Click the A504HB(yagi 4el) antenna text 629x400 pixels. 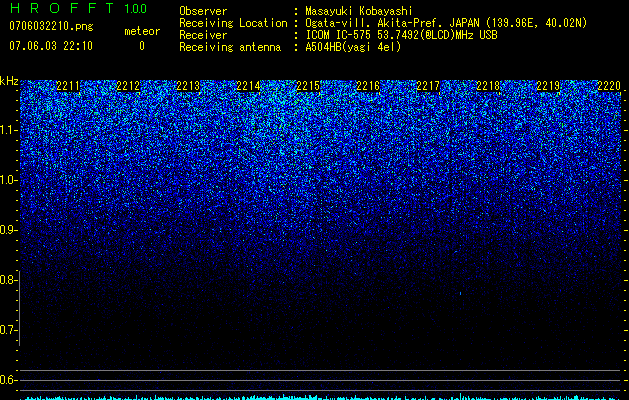353,47
